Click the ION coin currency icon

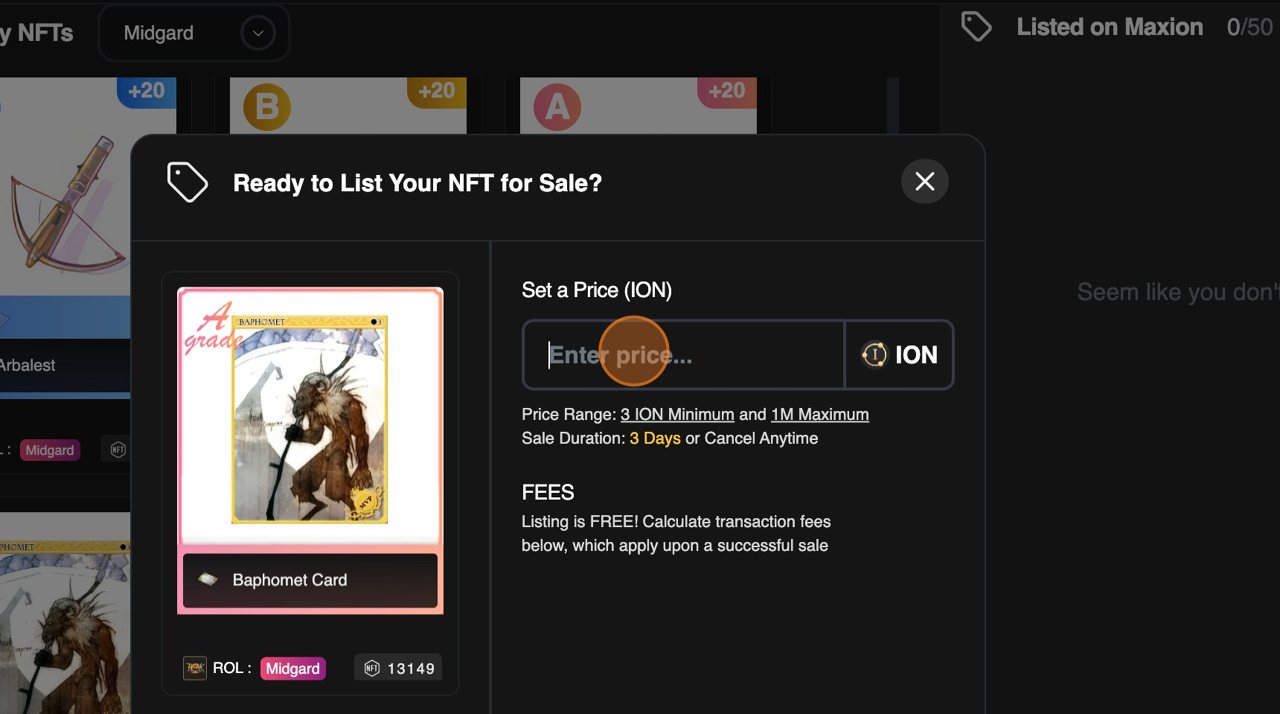(x=874, y=355)
